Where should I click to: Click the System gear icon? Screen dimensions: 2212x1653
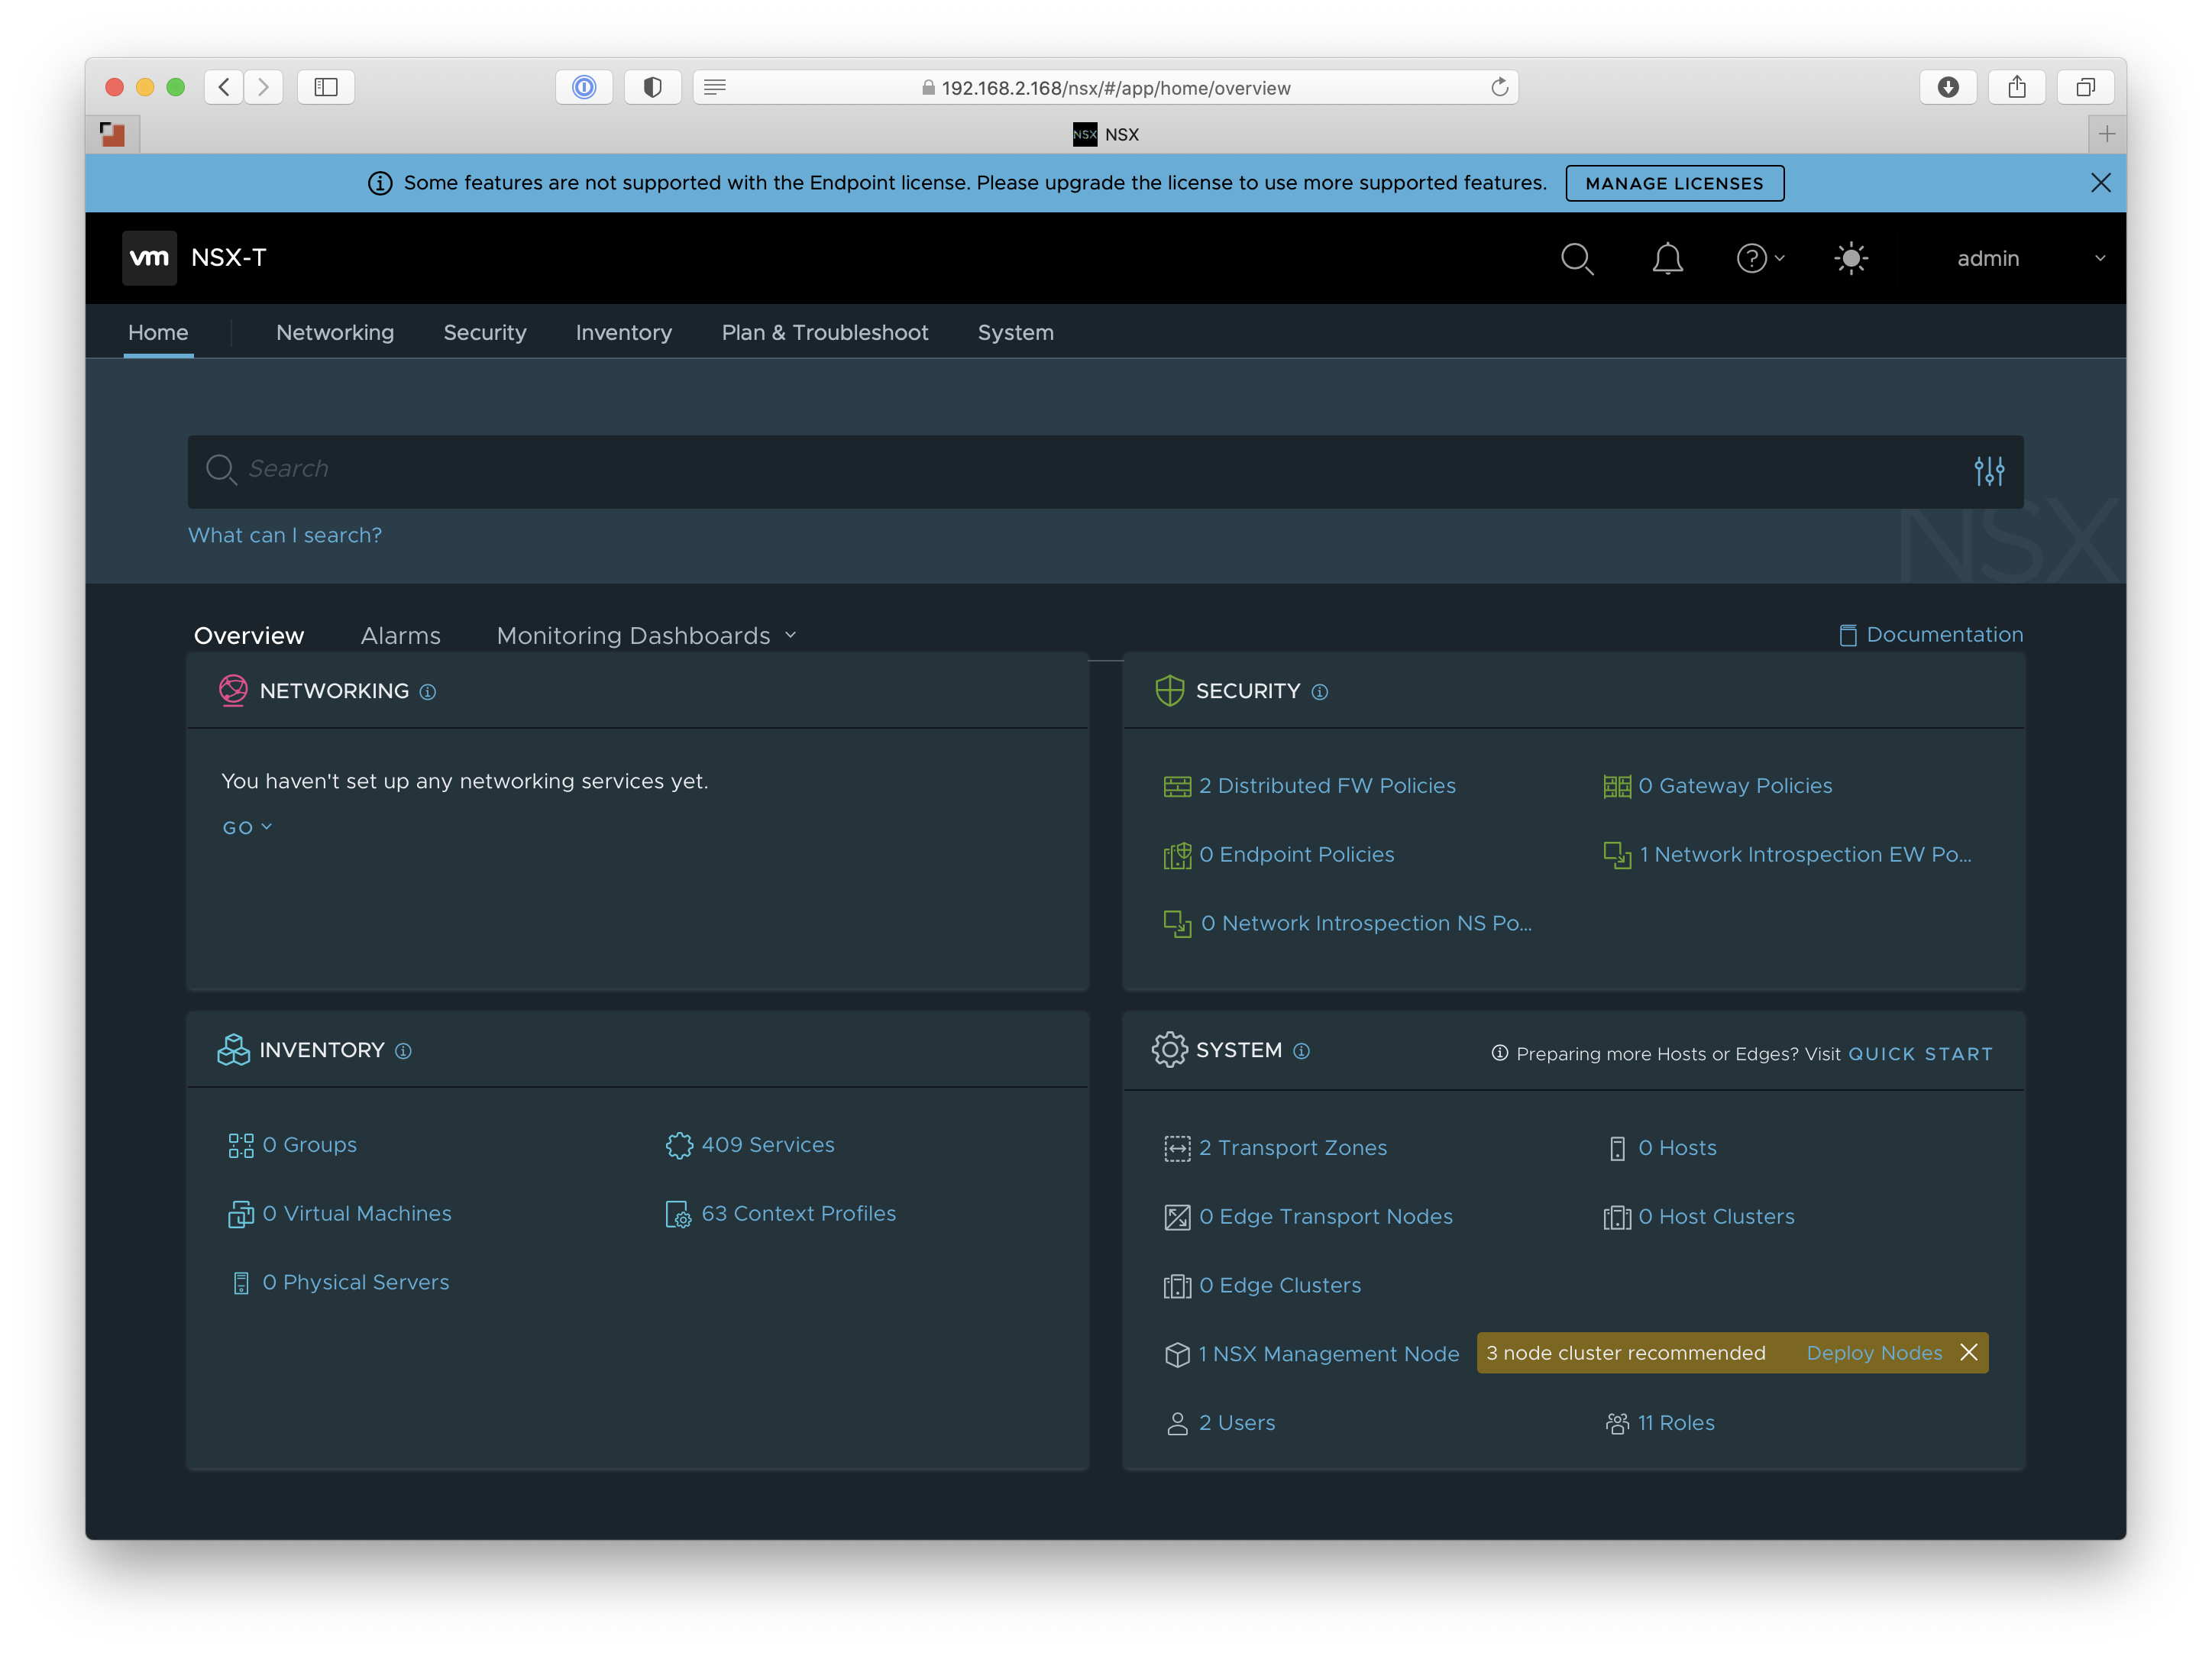1169,1050
